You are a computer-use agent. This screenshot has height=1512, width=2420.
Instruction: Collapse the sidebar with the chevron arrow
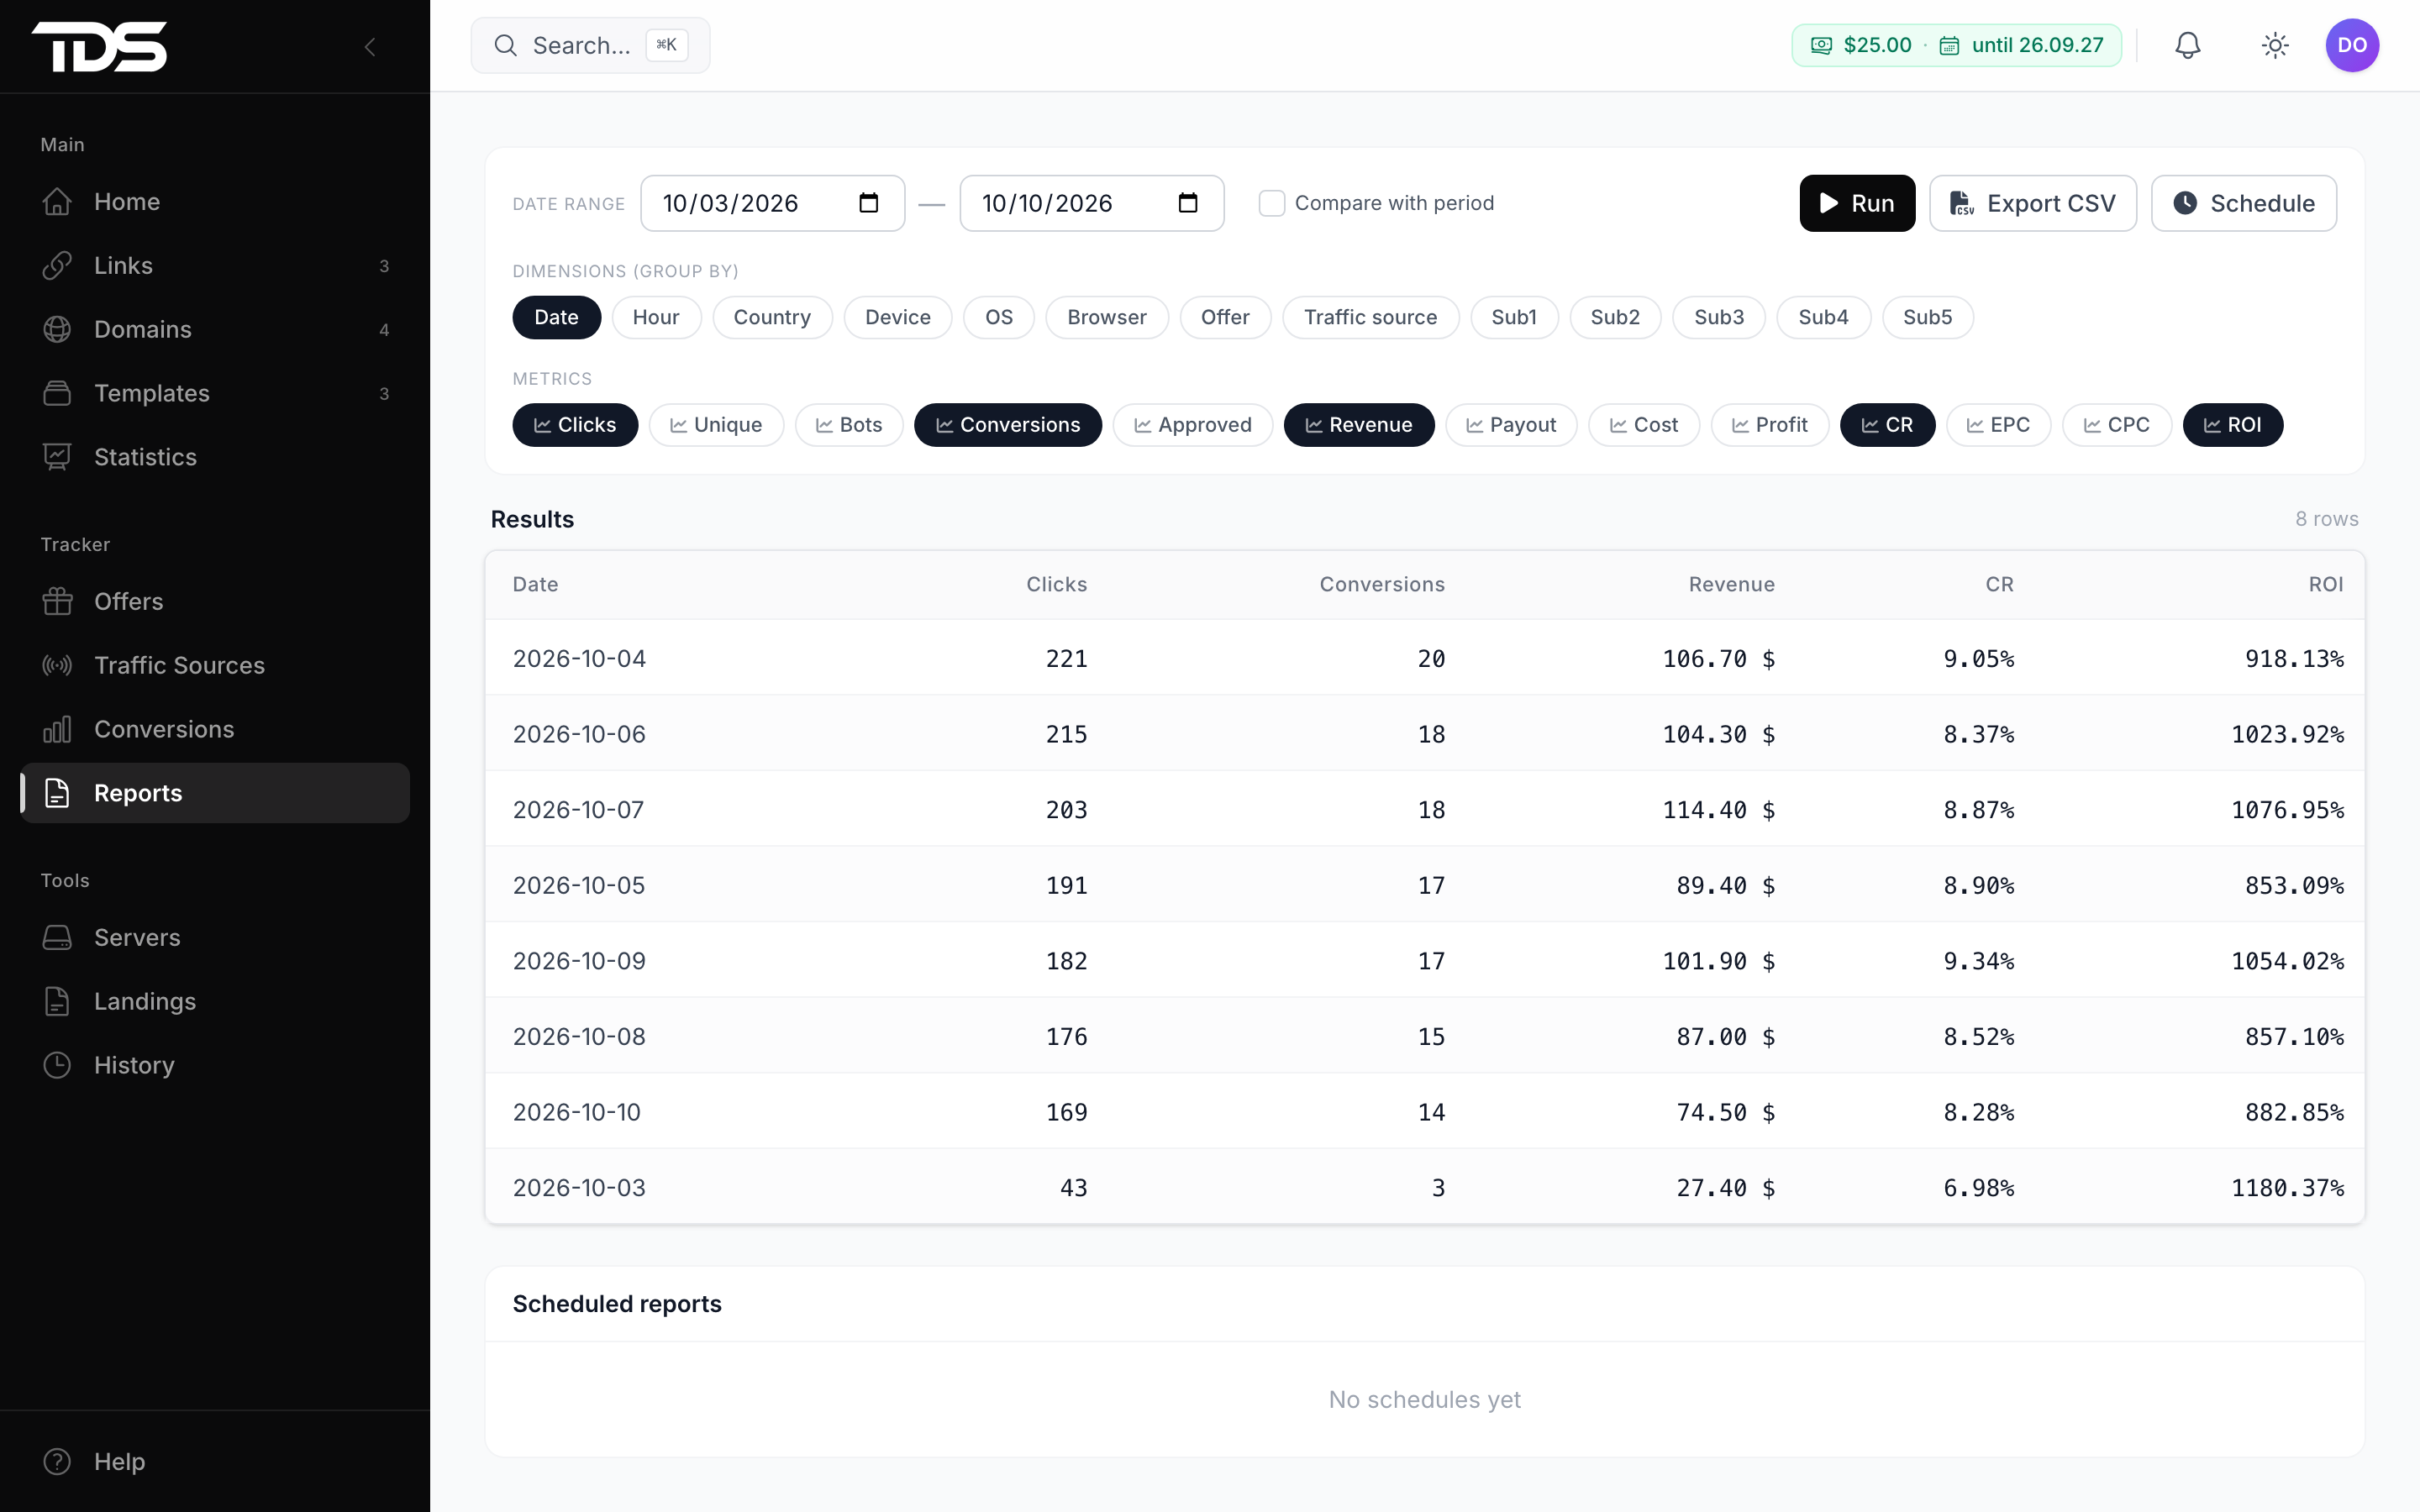point(370,46)
